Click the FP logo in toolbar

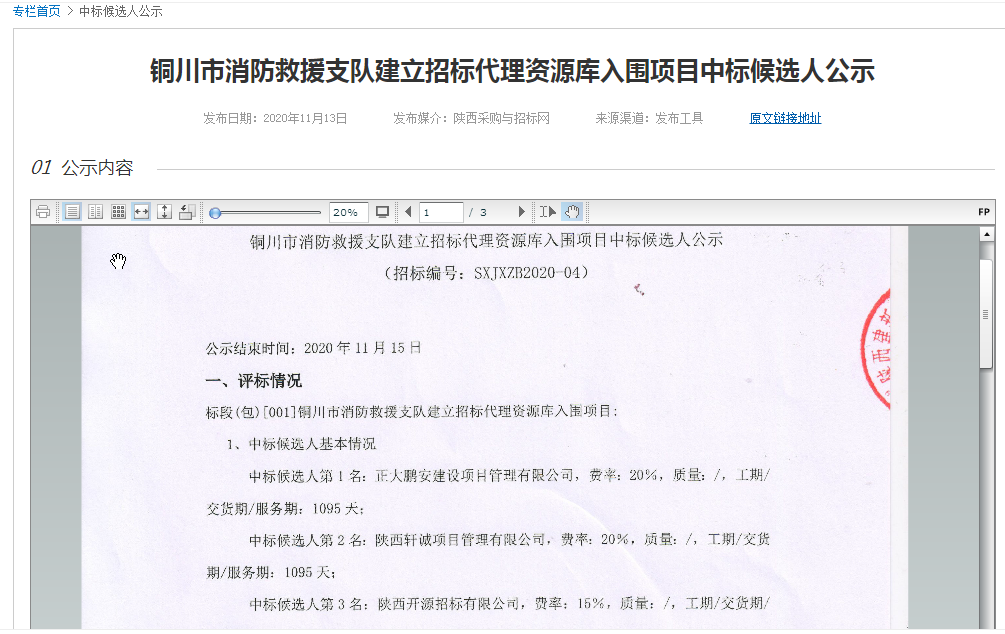click(x=984, y=212)
